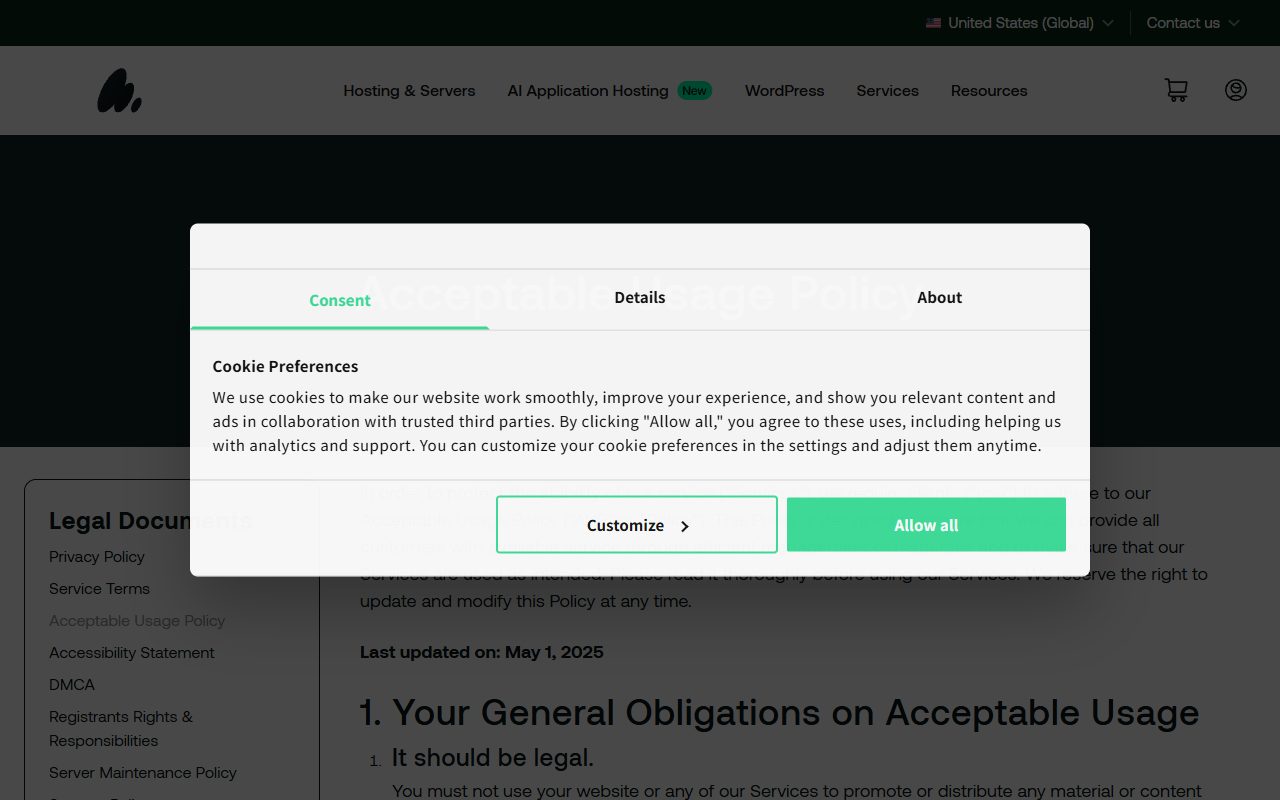Open the Privacy Policy link

click(x=97, y=557)
